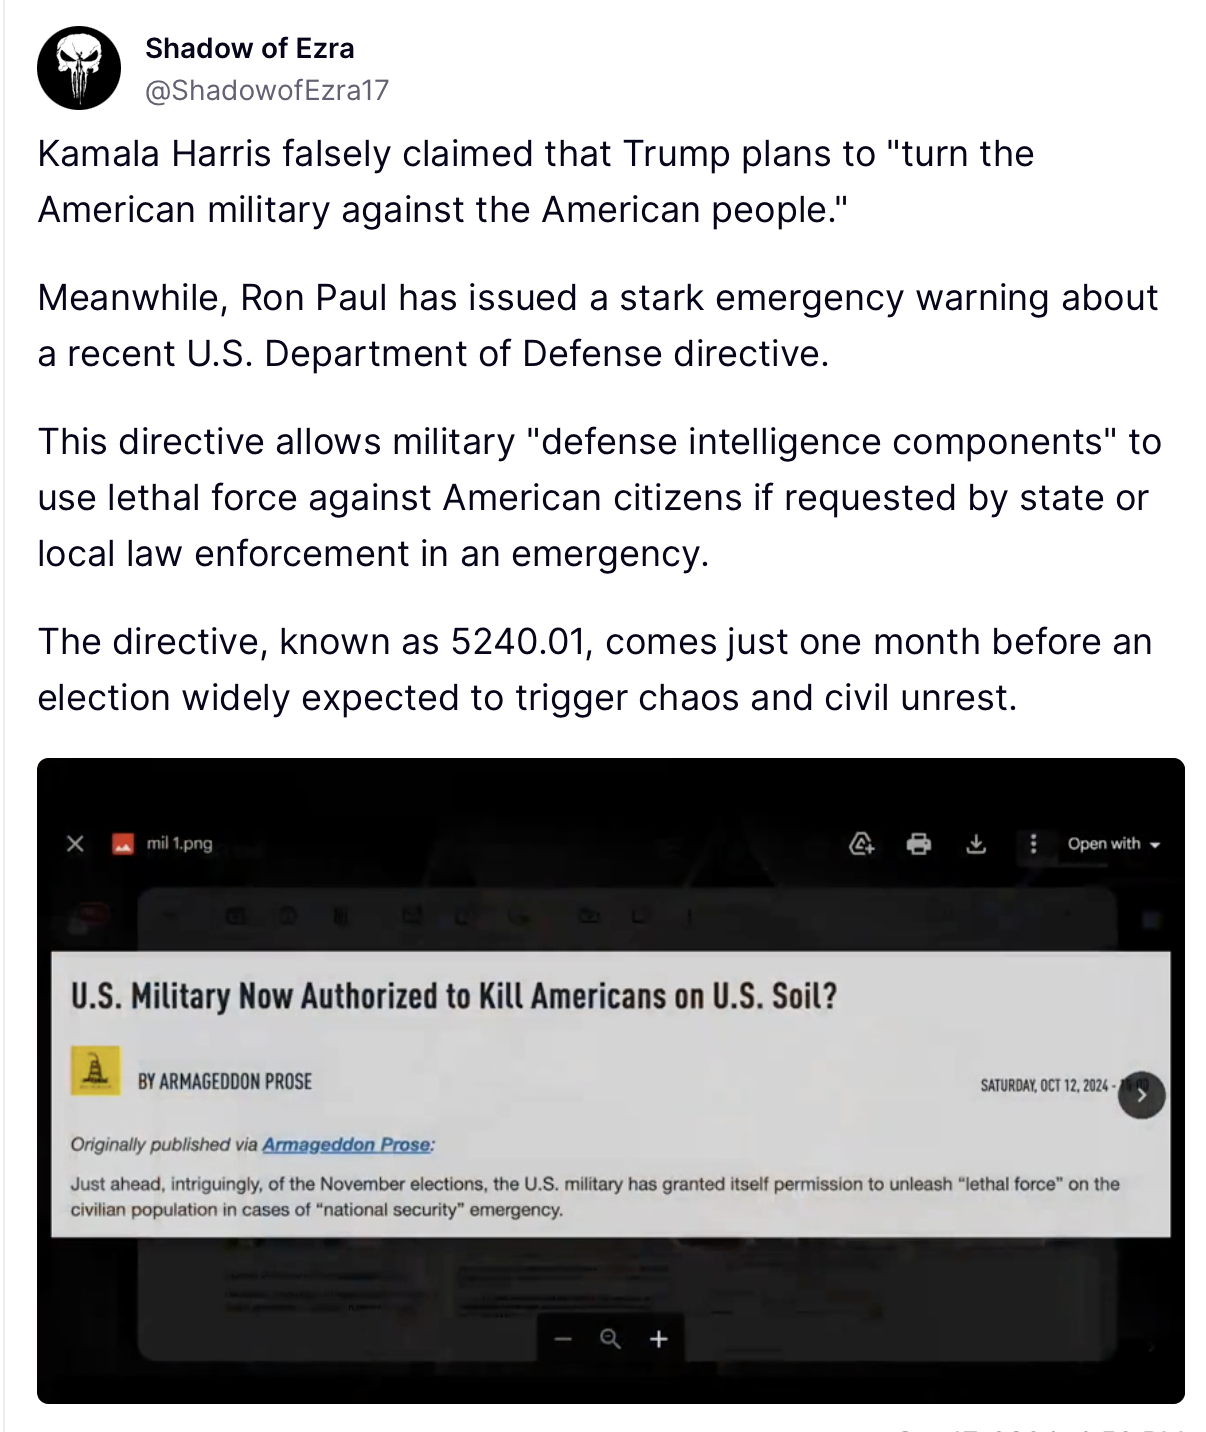1206x1432 pixels.
Task: Click the Add to Drive icon
Action: [861, 844]
